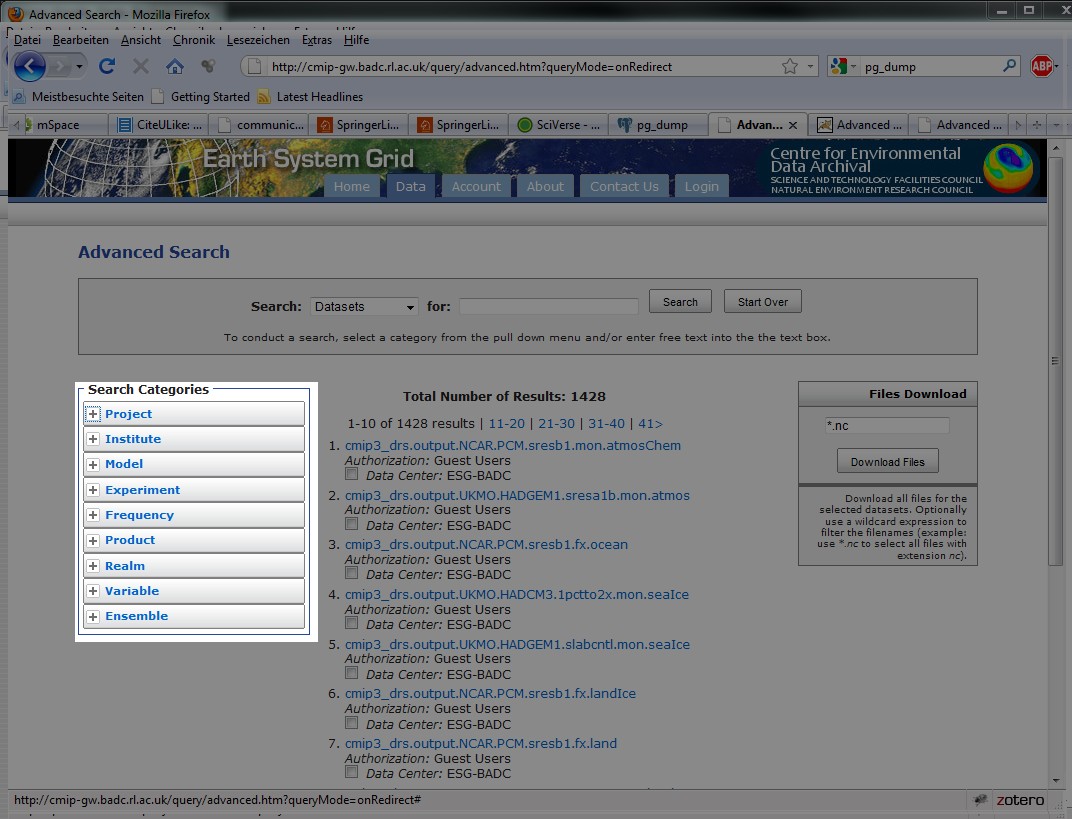Viewport: 1072px width, 819px height.
Task: Expand the Project search category
Action: pyautogui.click(x=93, y=414)
